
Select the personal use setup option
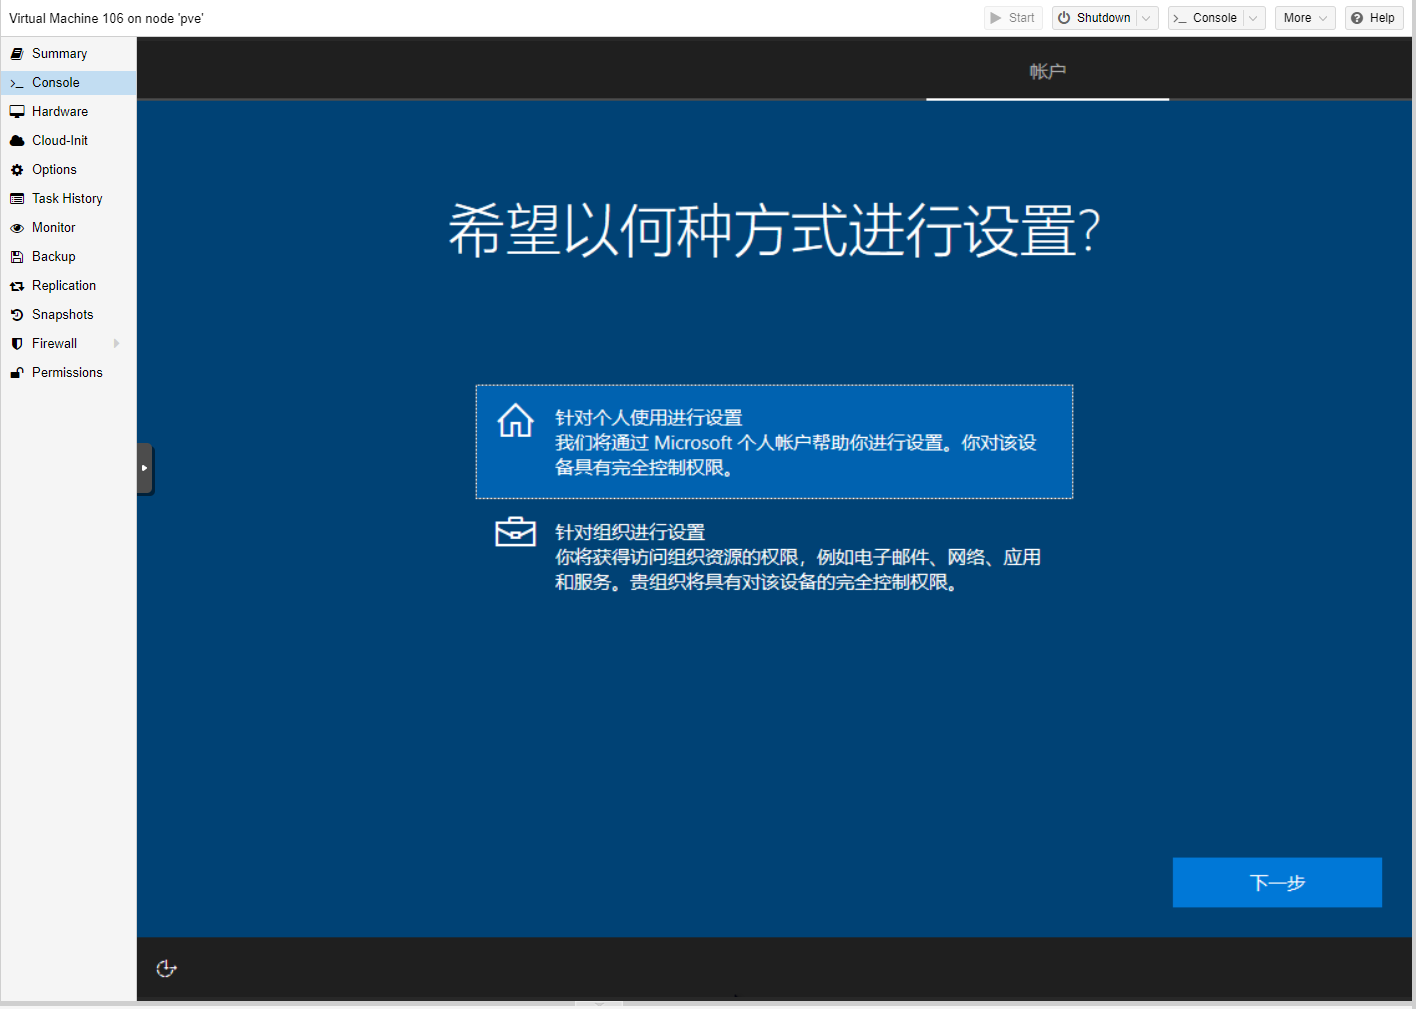coord(773,442)
